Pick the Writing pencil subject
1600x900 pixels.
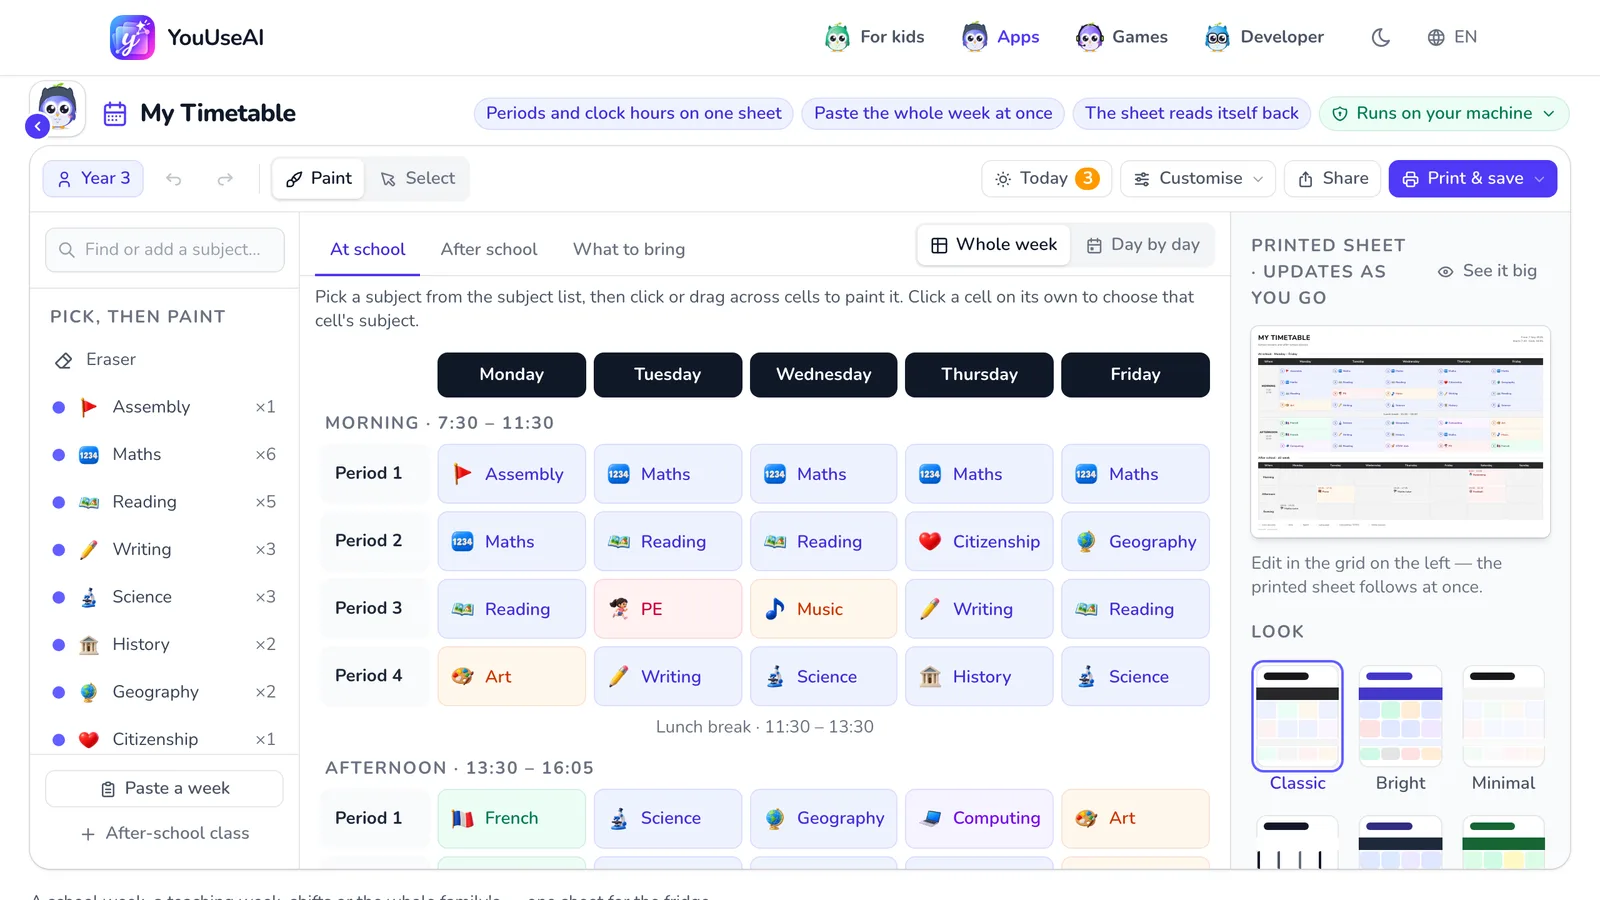pos(165,549)
